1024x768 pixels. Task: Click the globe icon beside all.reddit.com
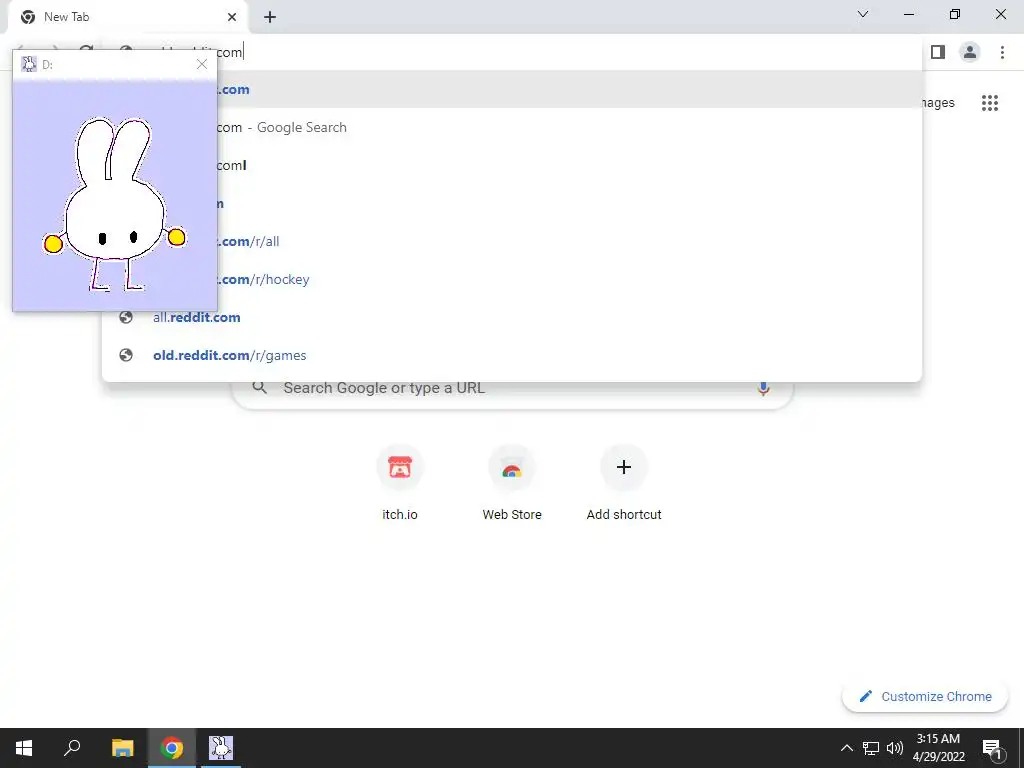click(126, 317)
